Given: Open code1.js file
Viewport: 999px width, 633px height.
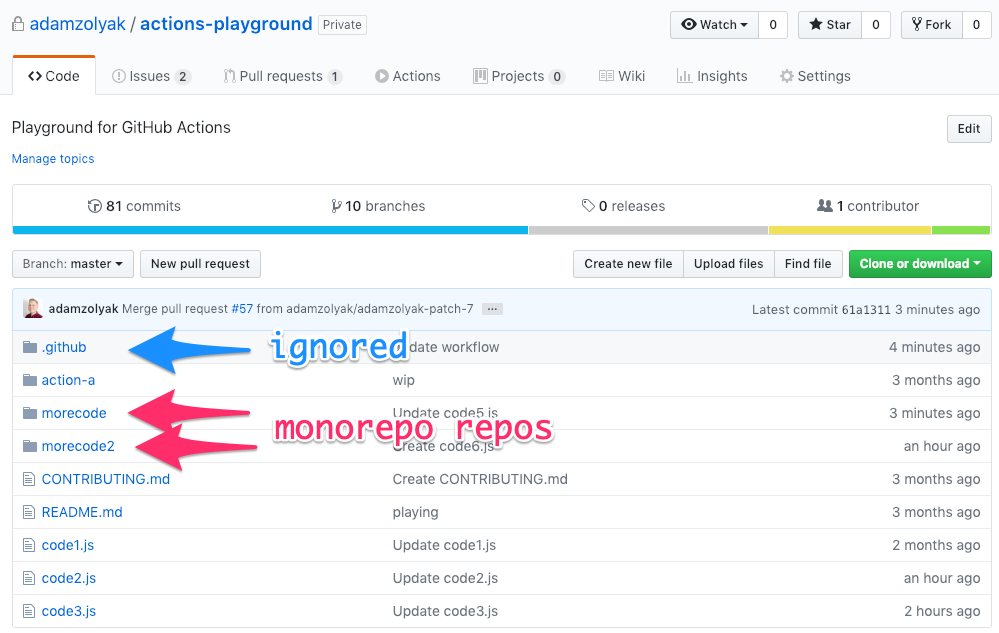Looking at the screenshot, I should coord(68,545).
